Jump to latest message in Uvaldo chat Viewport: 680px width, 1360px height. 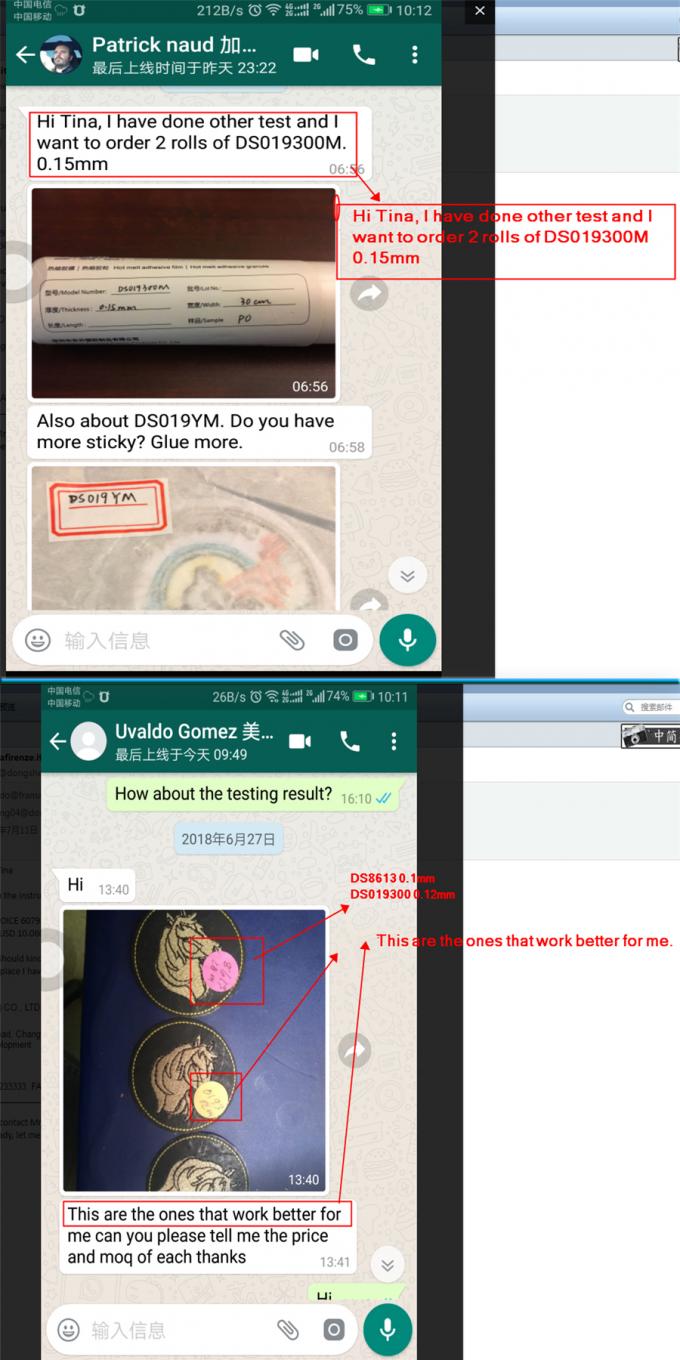[x=387, y=1265]
